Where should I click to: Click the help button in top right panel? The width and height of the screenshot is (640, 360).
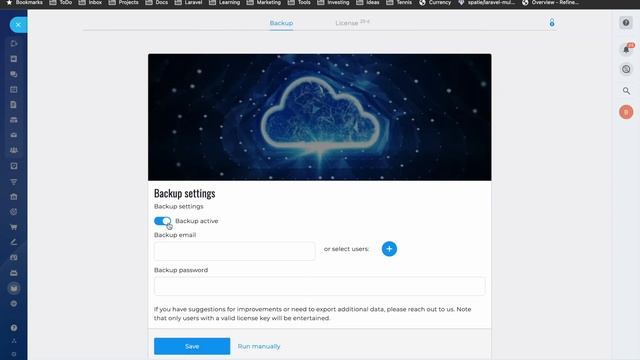[626, 23]
